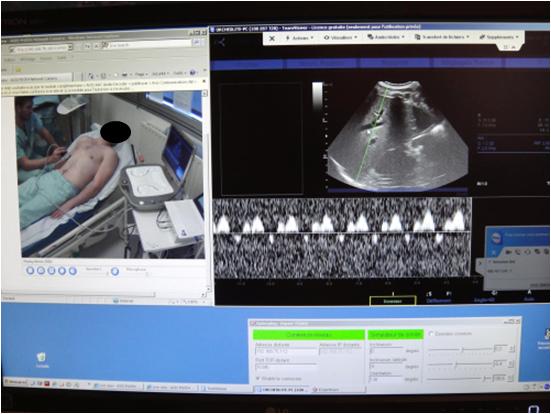Viewport: 551px width, 414px height.
Task: Click the inclination value stepper arrows
Action: pyautogui.click(x=512, y=349)
